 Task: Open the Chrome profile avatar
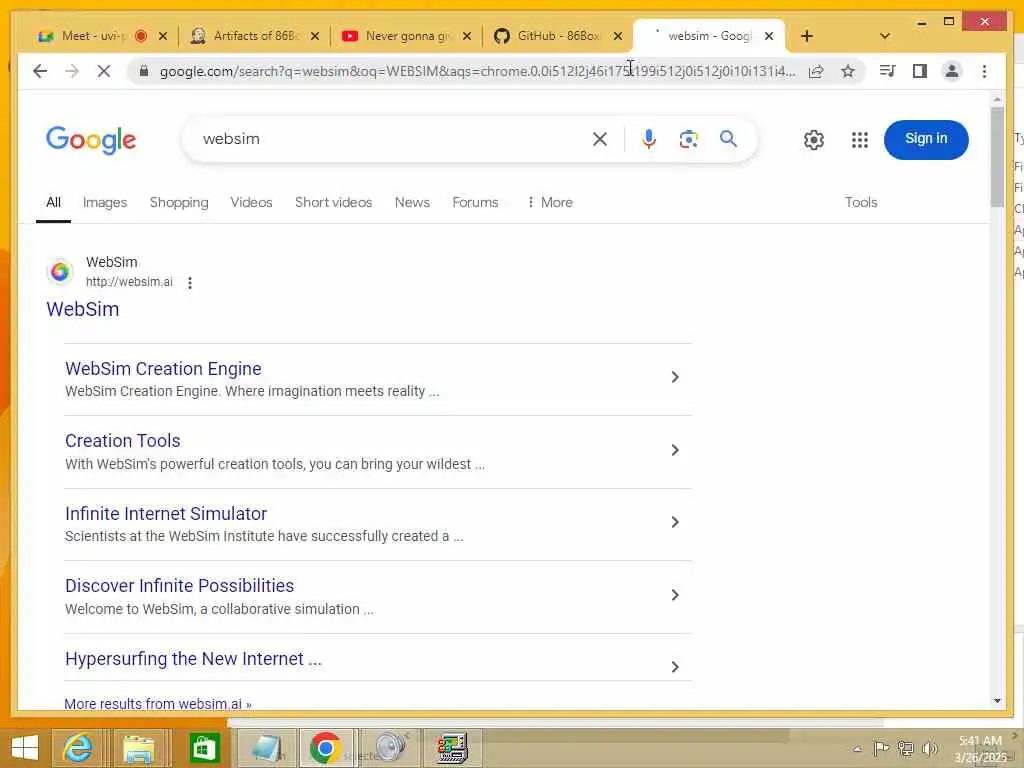(952, 71)
